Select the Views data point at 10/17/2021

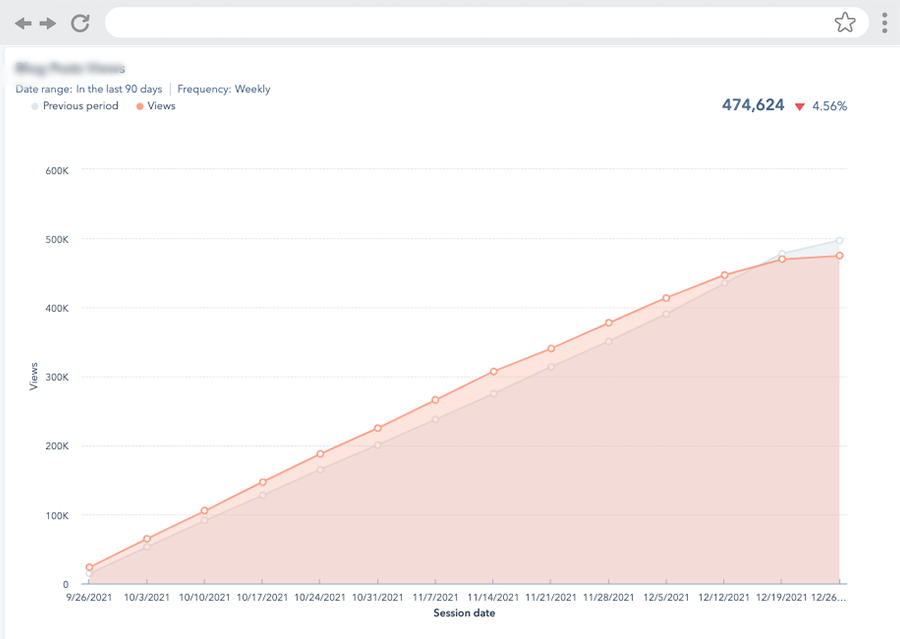tap(263, 482)
